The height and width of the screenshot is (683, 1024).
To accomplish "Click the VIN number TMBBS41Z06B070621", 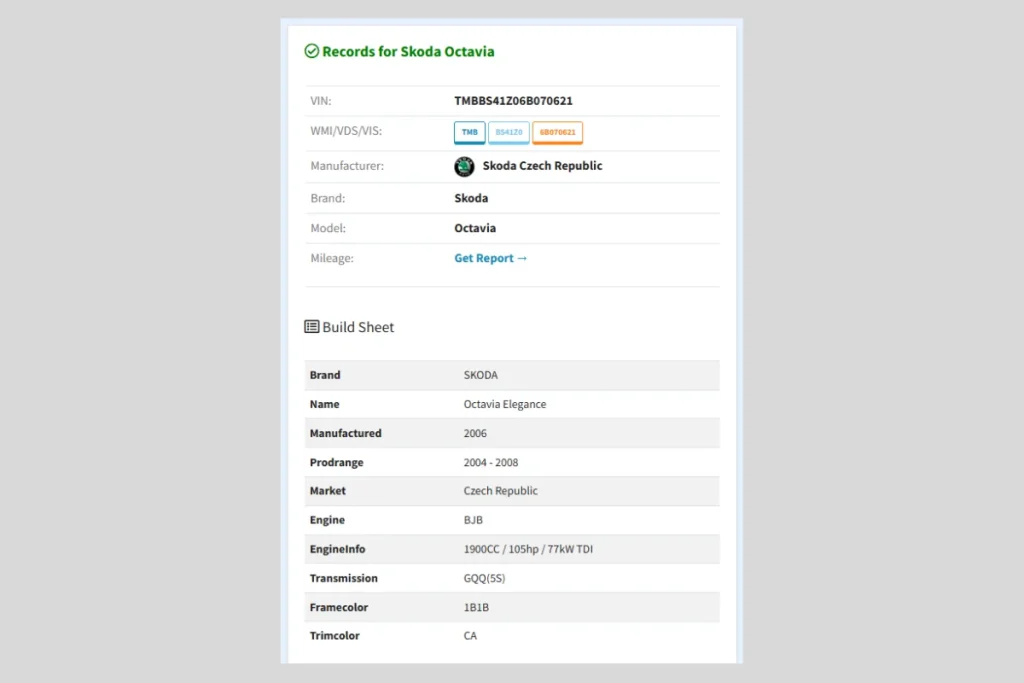I will [513, 101].
